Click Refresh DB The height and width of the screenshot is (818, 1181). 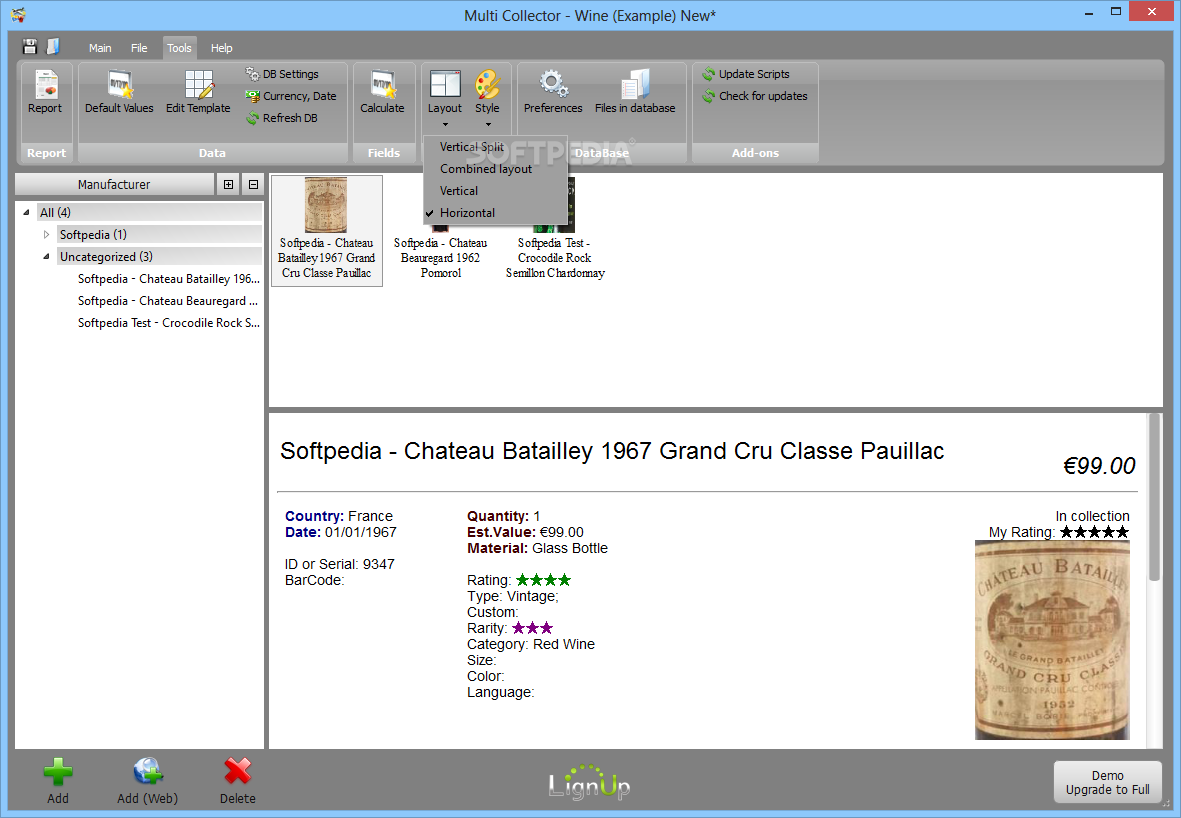point(282,118)
